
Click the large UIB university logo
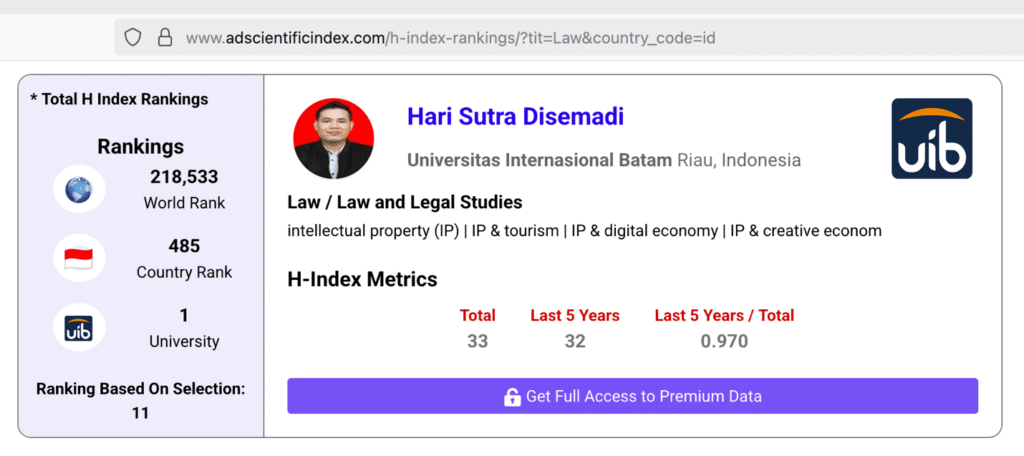coord(931,139)
